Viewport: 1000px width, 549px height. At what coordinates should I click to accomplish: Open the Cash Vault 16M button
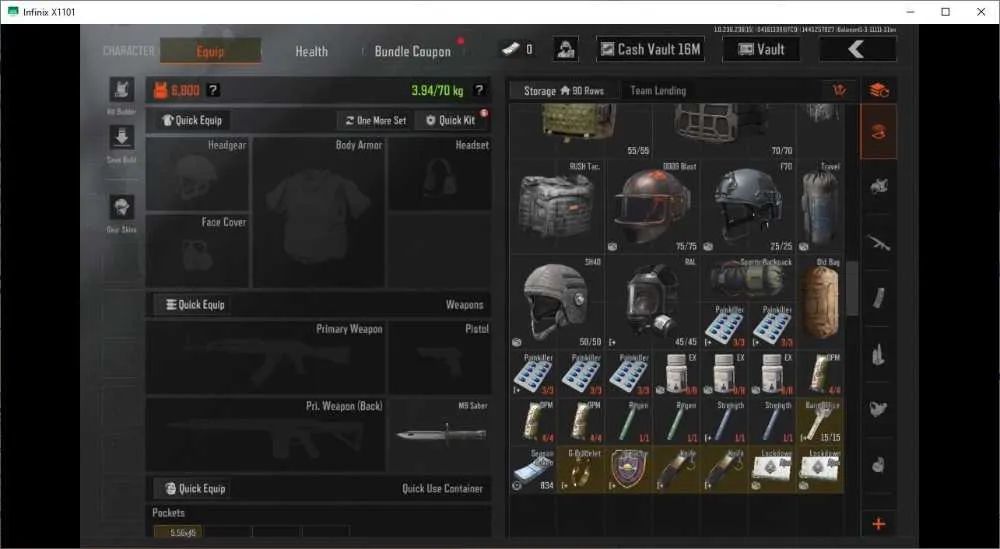[x=651, y=49]
